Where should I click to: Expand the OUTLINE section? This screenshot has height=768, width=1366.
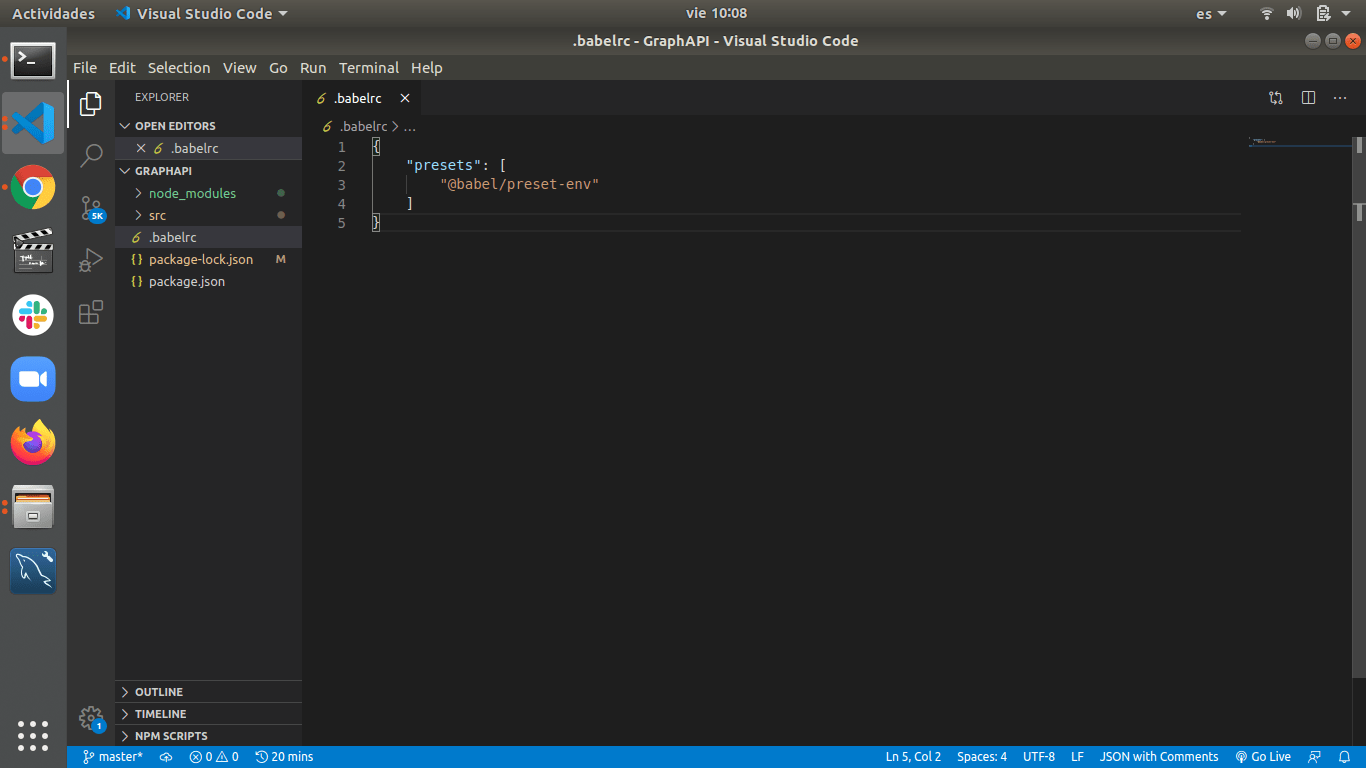point(159,692)
